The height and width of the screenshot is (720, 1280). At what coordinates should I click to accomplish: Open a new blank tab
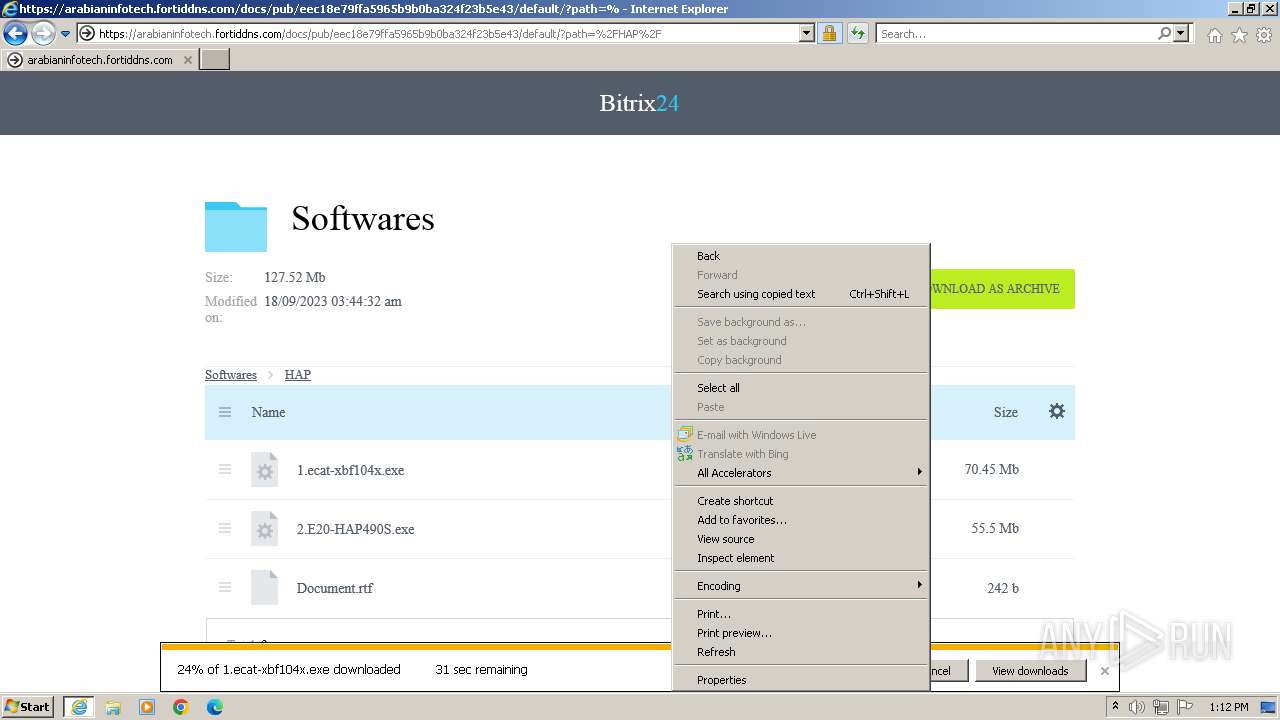[215, 60]
